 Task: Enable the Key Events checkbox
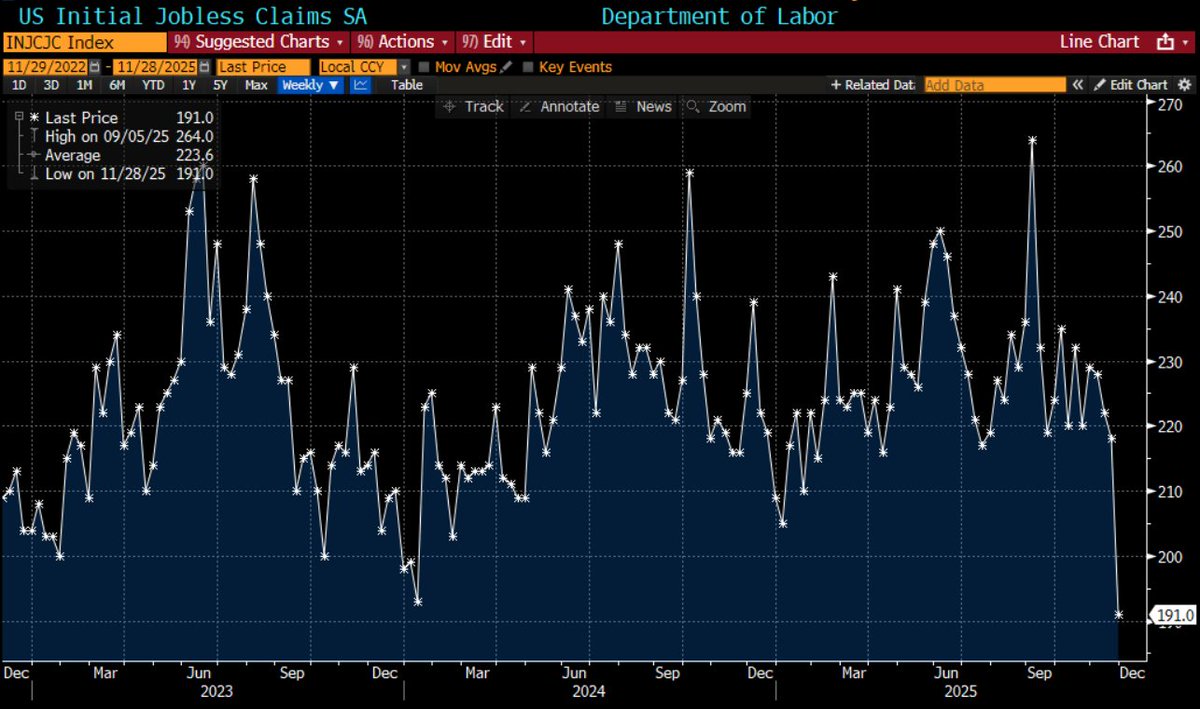coord(526,66)
